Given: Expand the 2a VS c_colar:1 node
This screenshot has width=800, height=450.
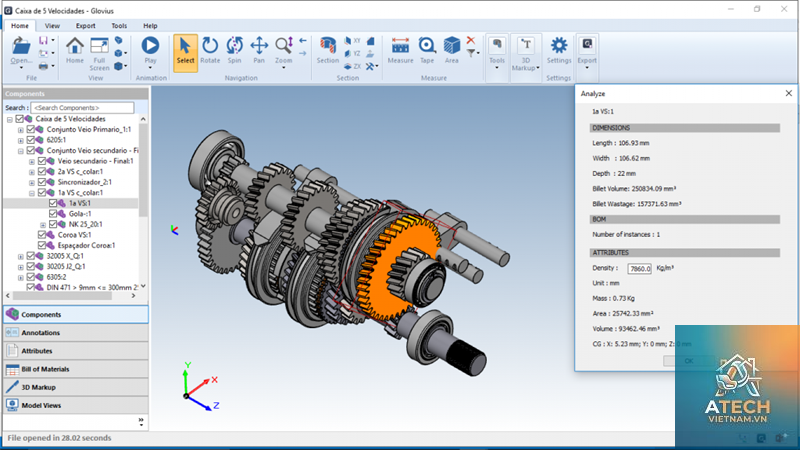Looking at the screenshot, I should [32, 172].
